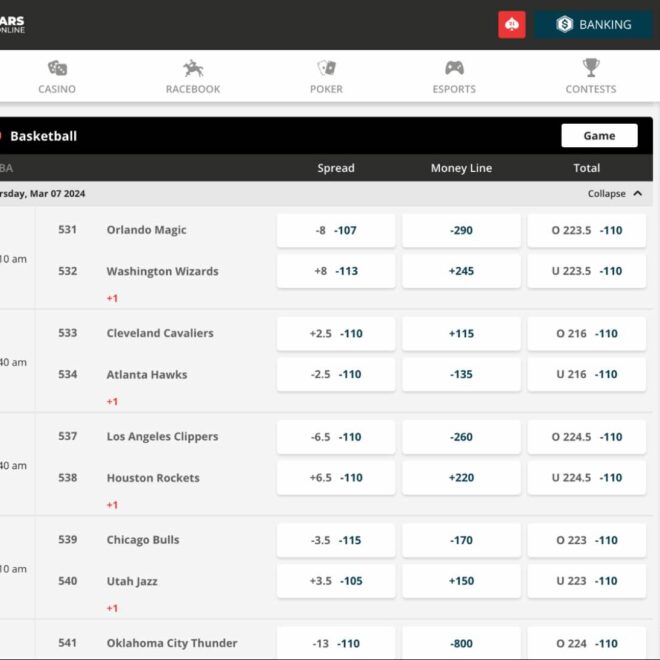Select Over 224.5 -110 total
The image size is (660, 660).
click(x=587, y=437)
